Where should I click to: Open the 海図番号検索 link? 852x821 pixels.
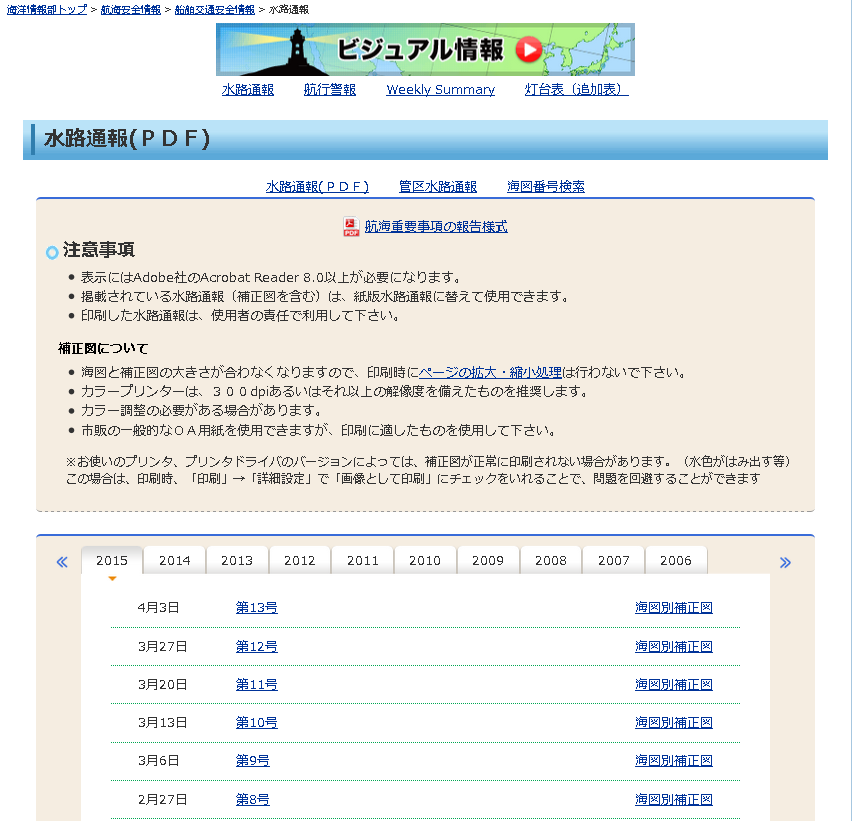[x=545, y=186]
